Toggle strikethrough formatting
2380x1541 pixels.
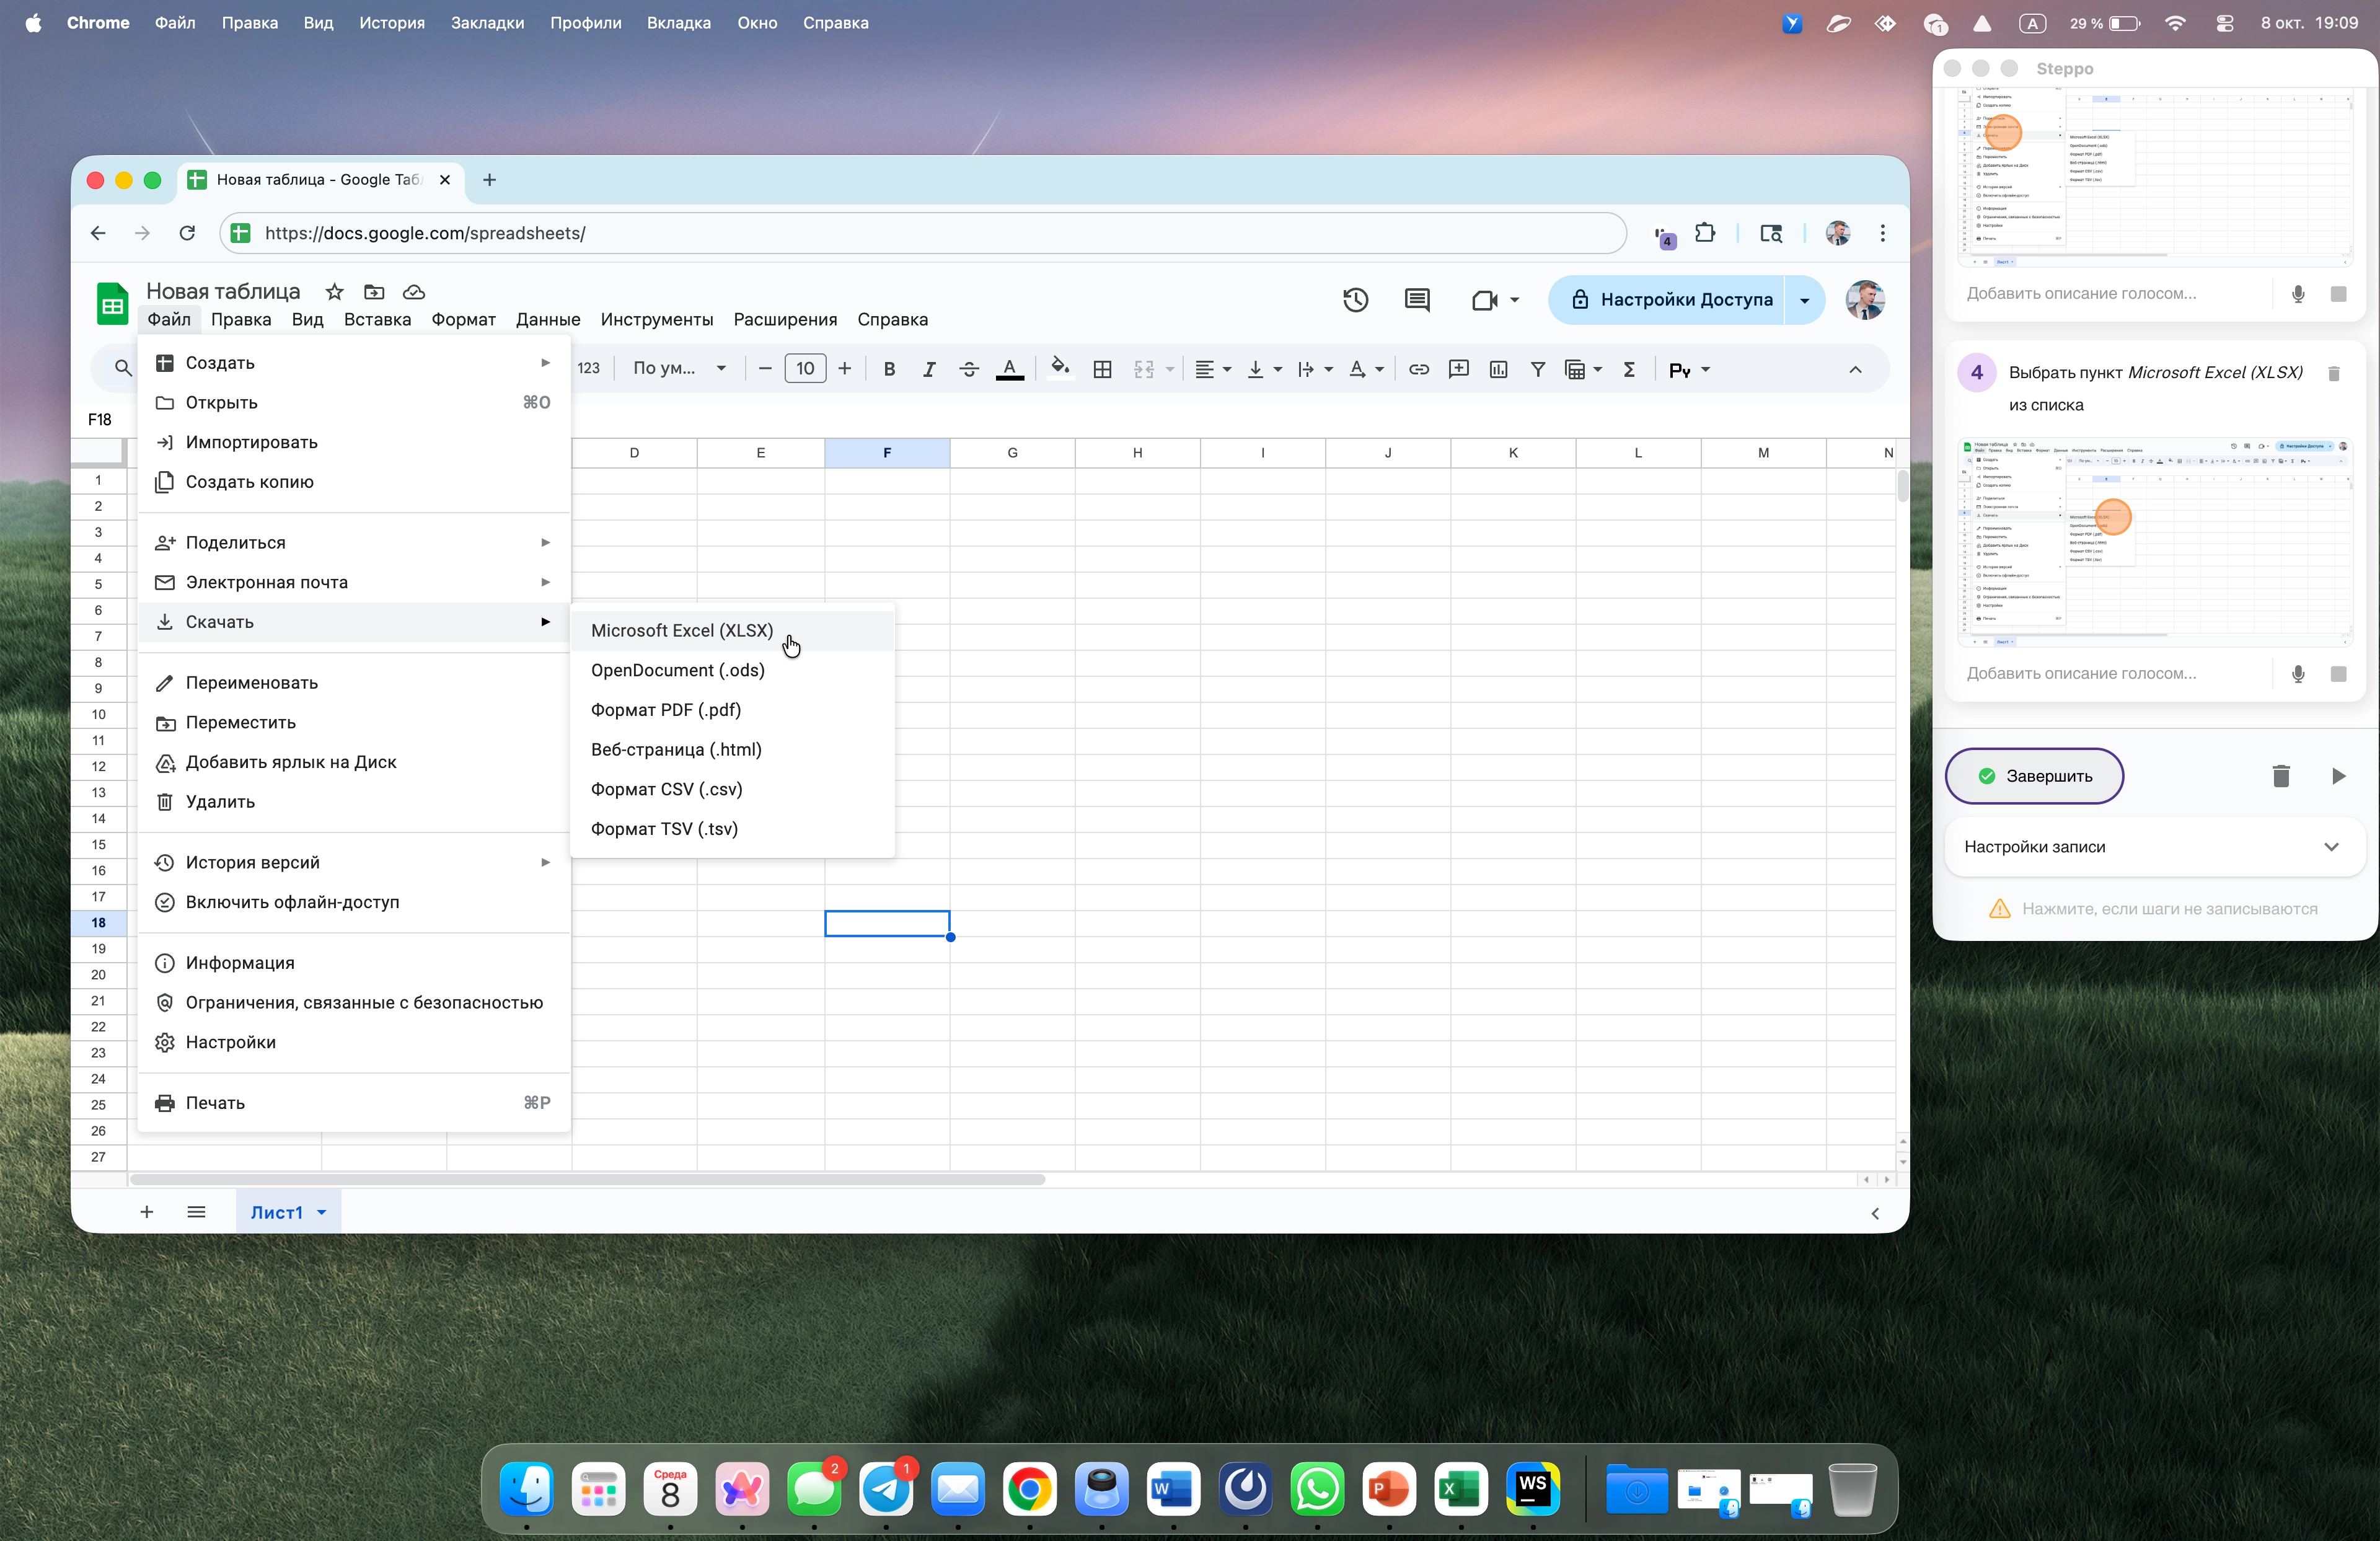(968, 369)
